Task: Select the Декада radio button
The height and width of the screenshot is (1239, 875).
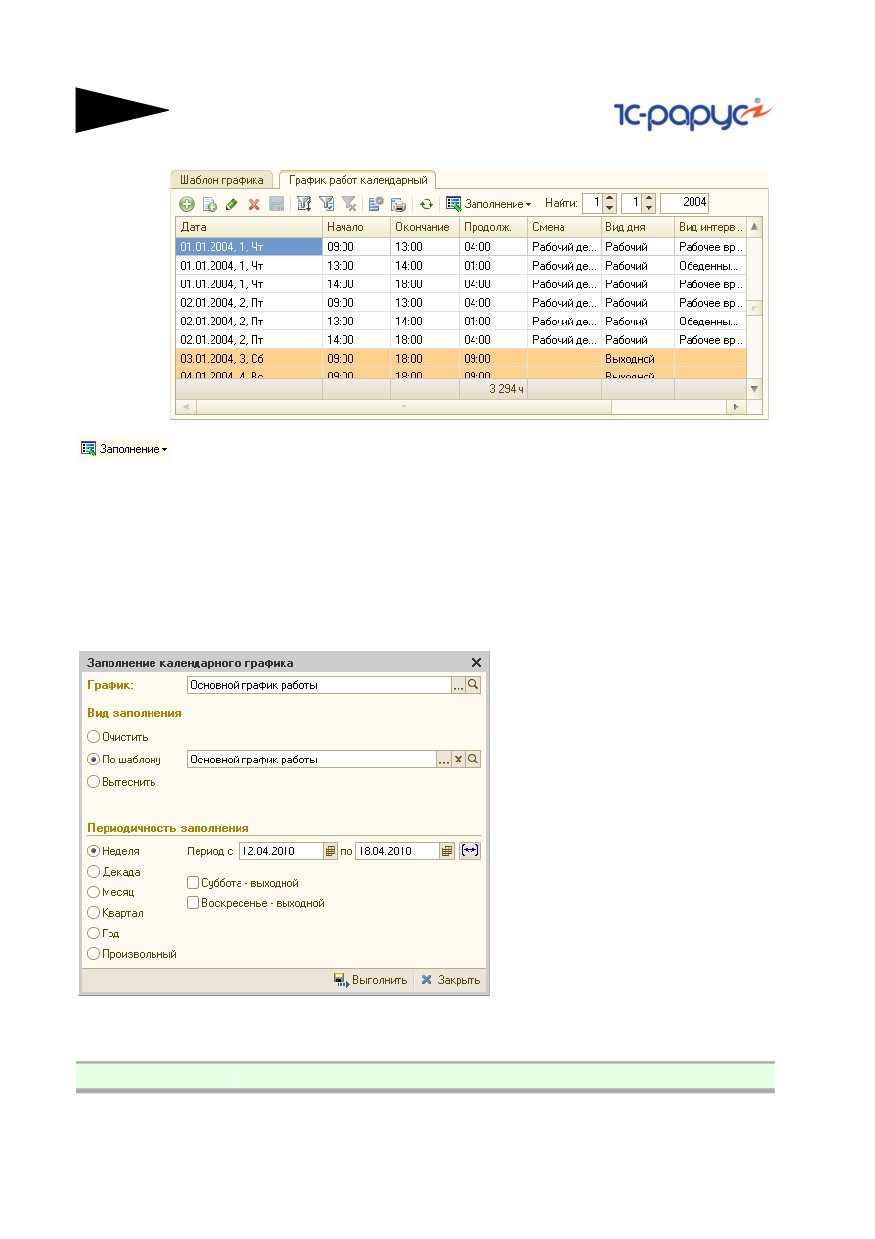Action: [94, 872]
